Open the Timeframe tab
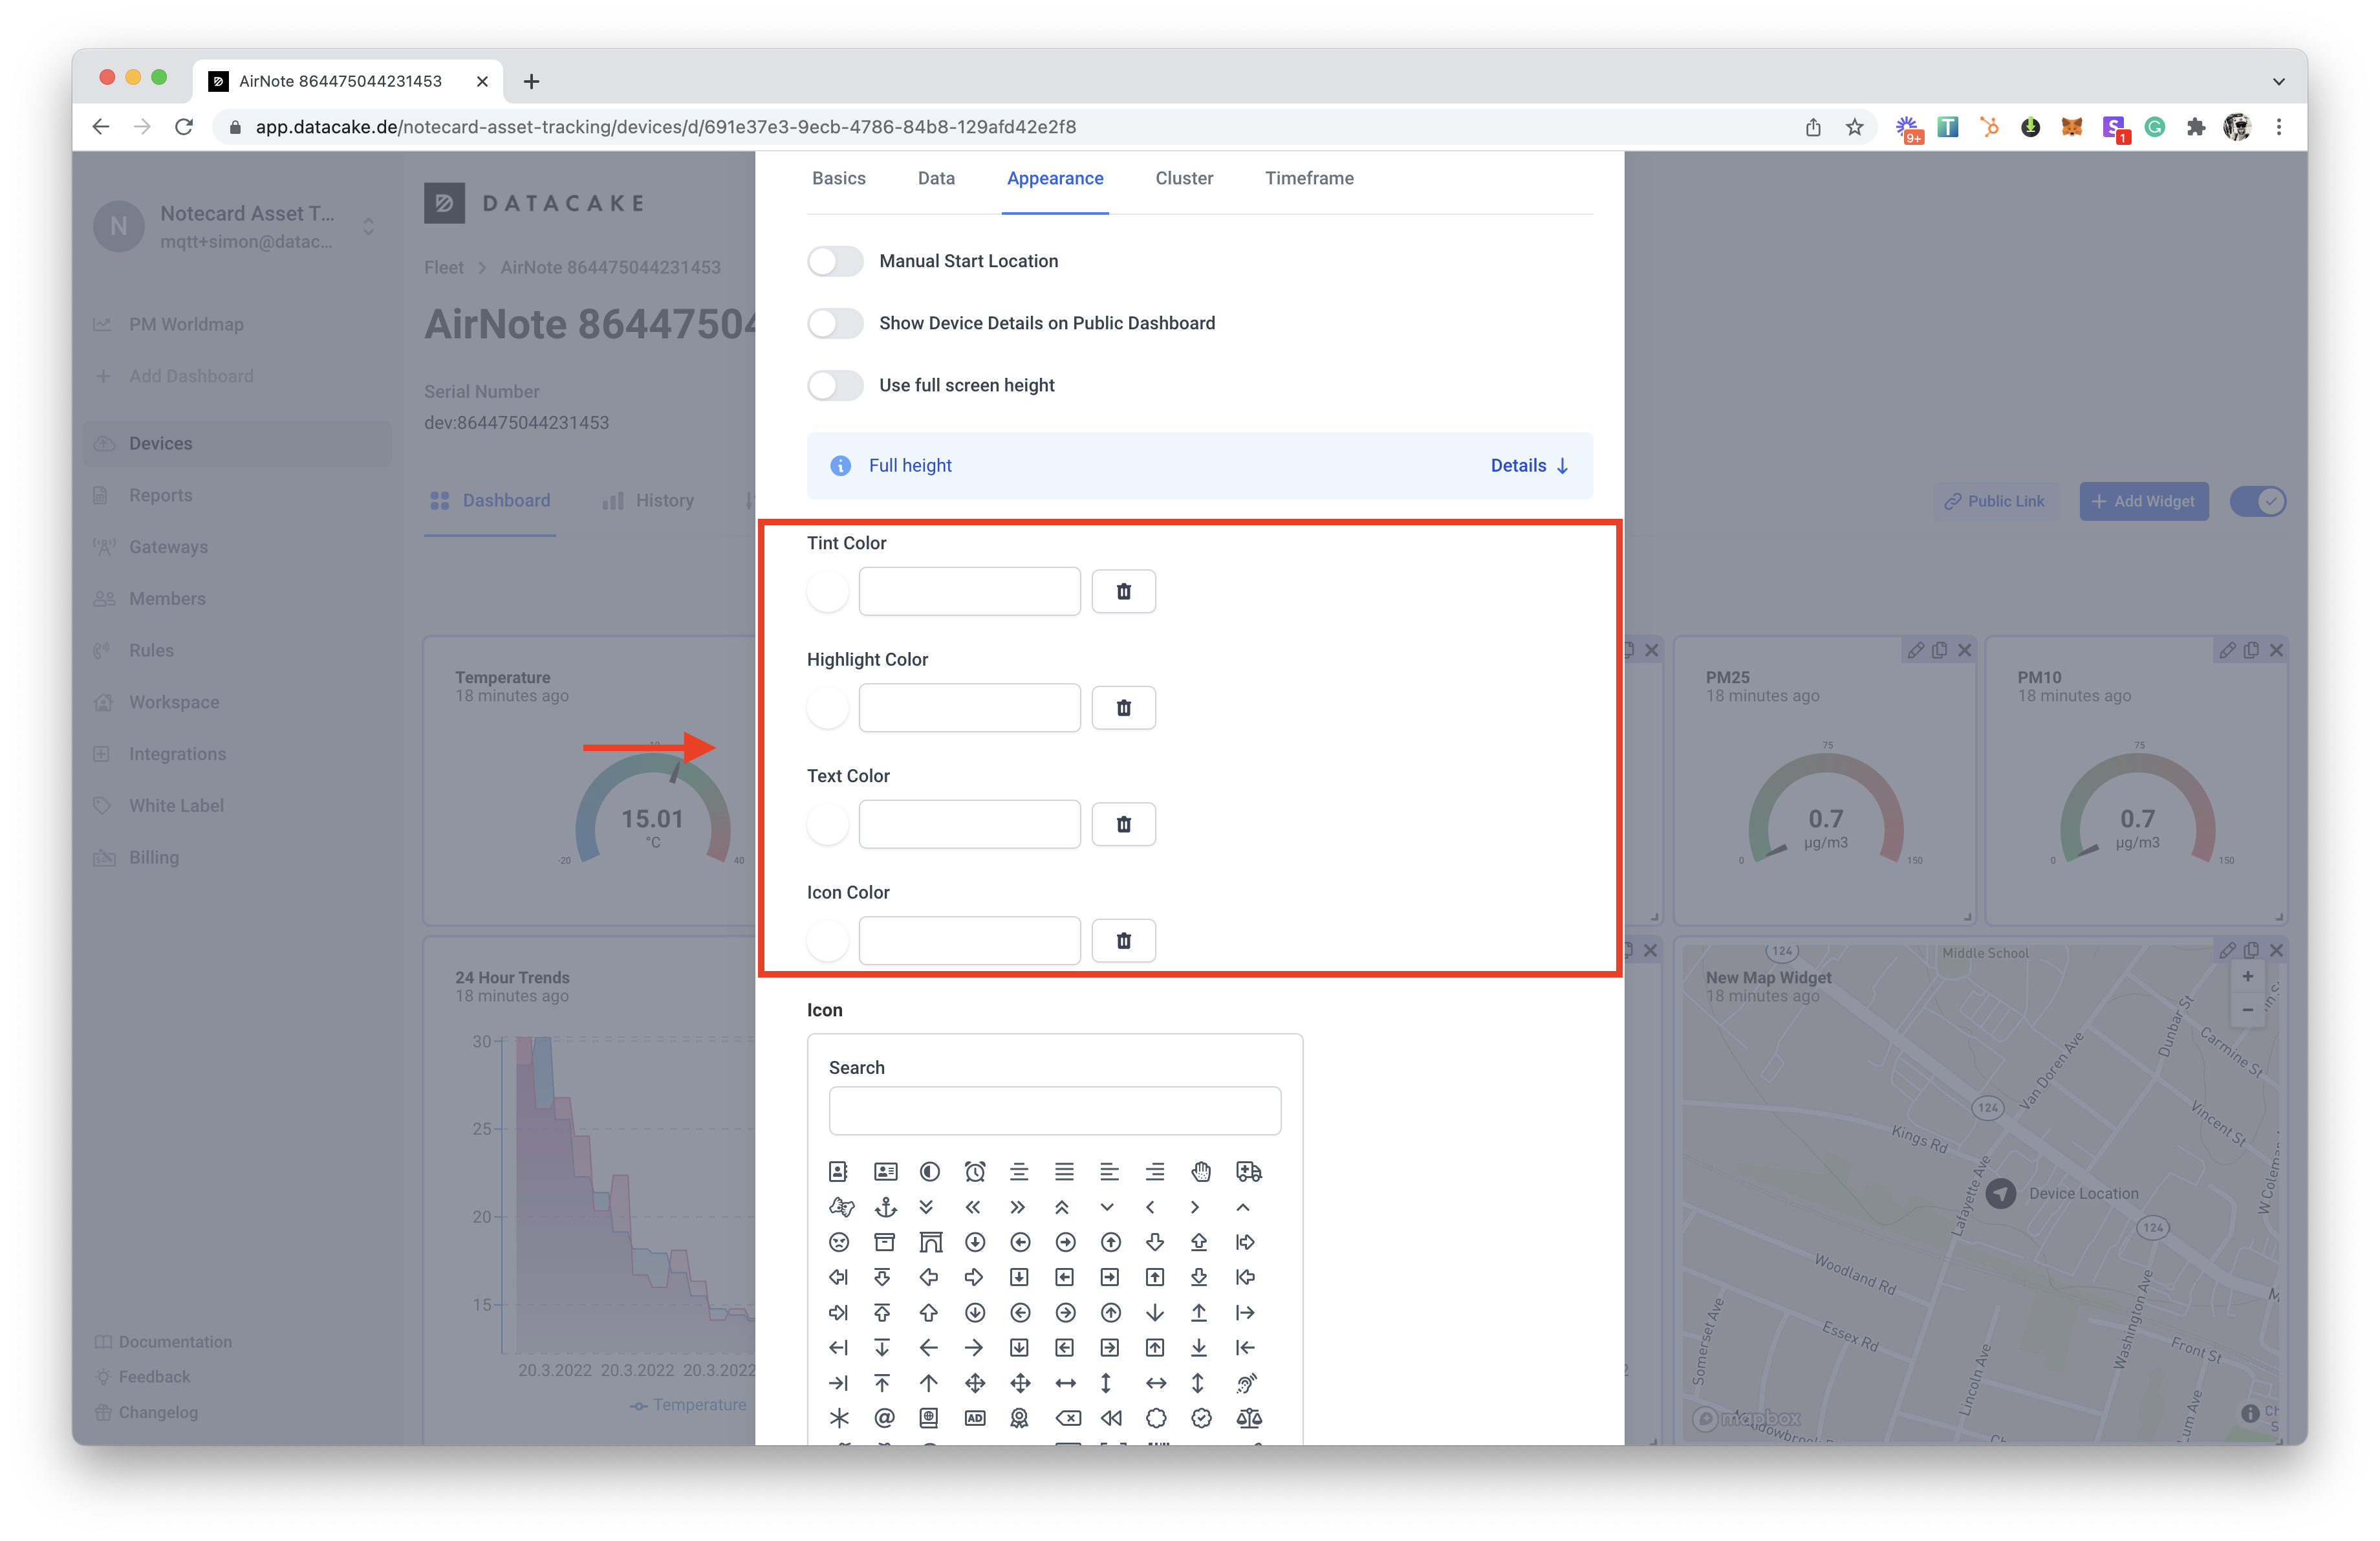The width and height of the screenshot is (2380, 1541). (x=1309, y=178)
